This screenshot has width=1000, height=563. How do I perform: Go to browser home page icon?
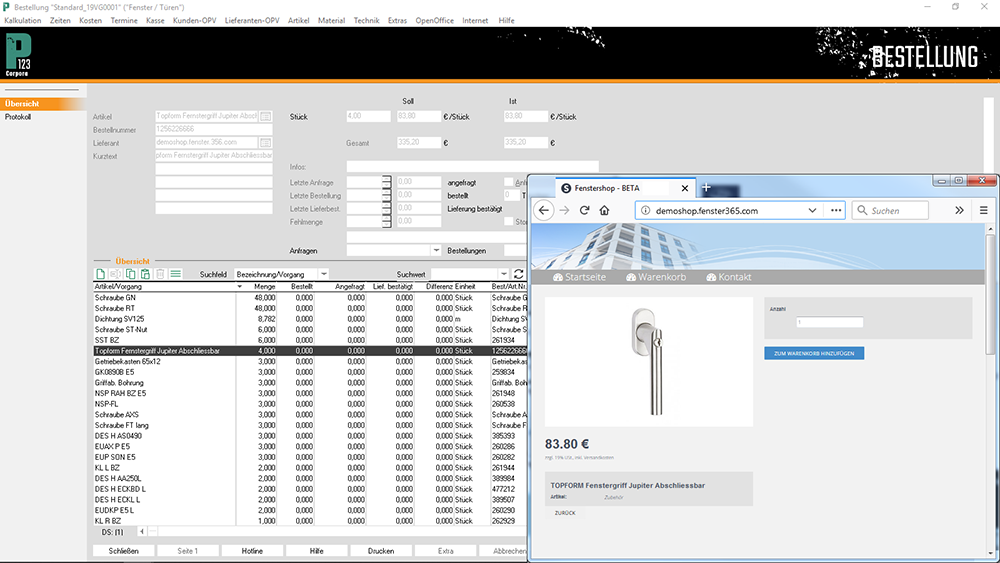605,211
